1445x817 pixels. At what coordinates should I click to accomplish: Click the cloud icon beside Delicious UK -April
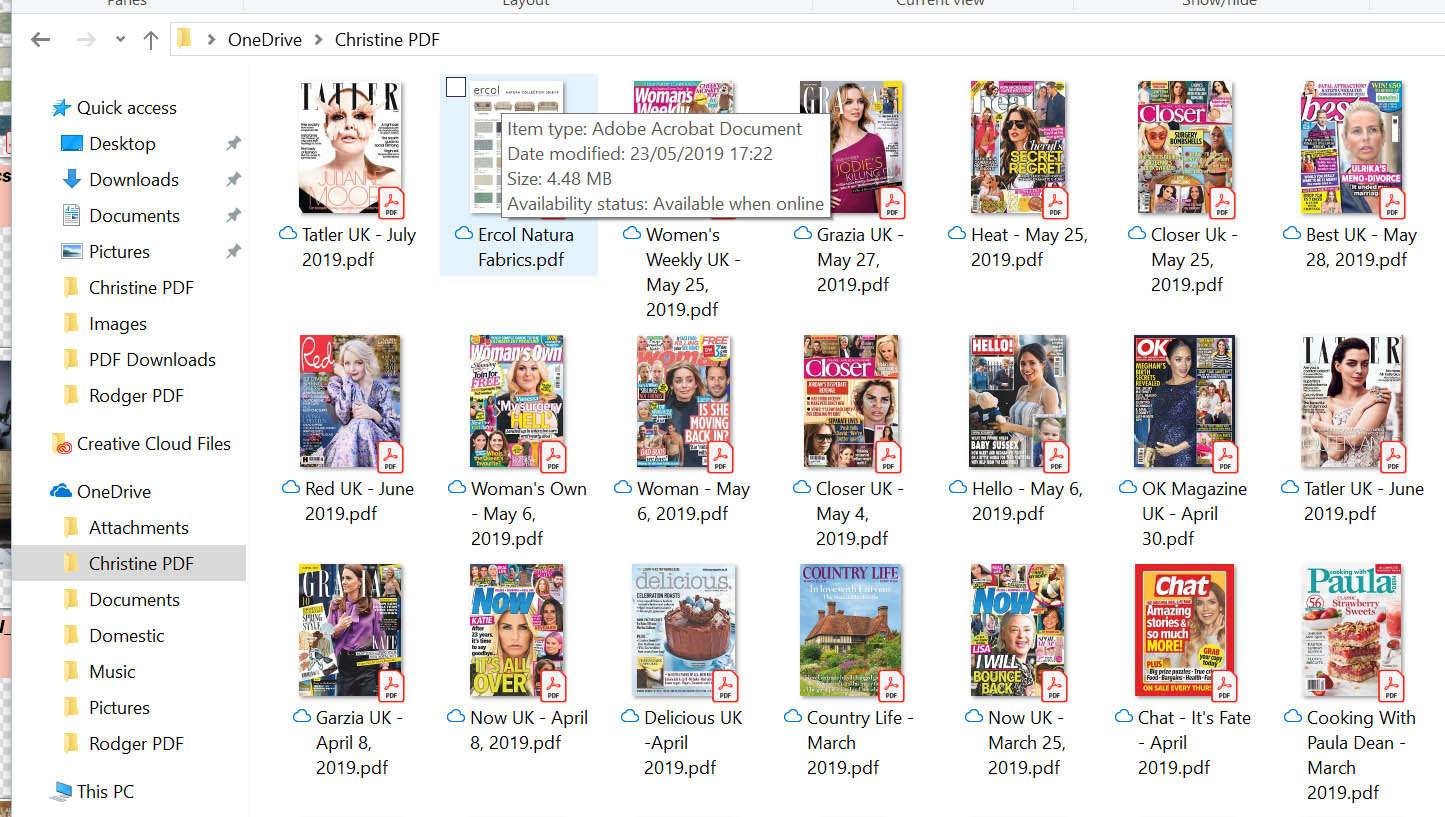[x=630, y=717]
